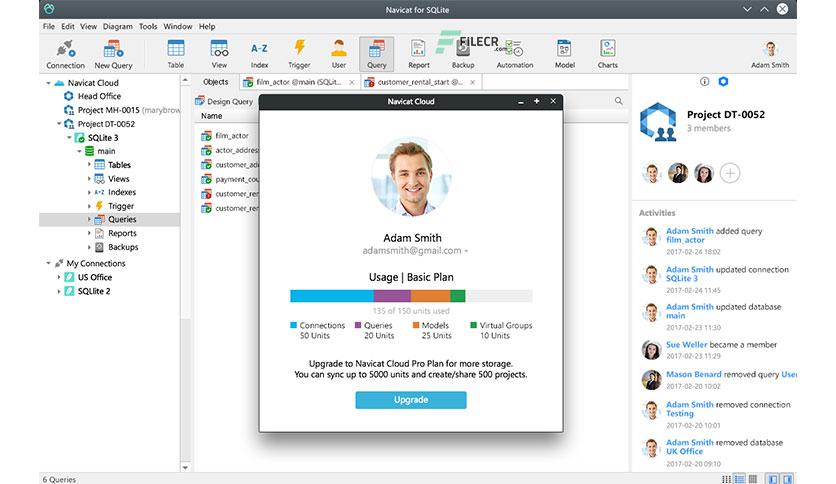Switch to the film_actor @main tab
Image resolution: width=836 pixels, height=484 pixels.
pyautogui.click(x=299, y=82)
